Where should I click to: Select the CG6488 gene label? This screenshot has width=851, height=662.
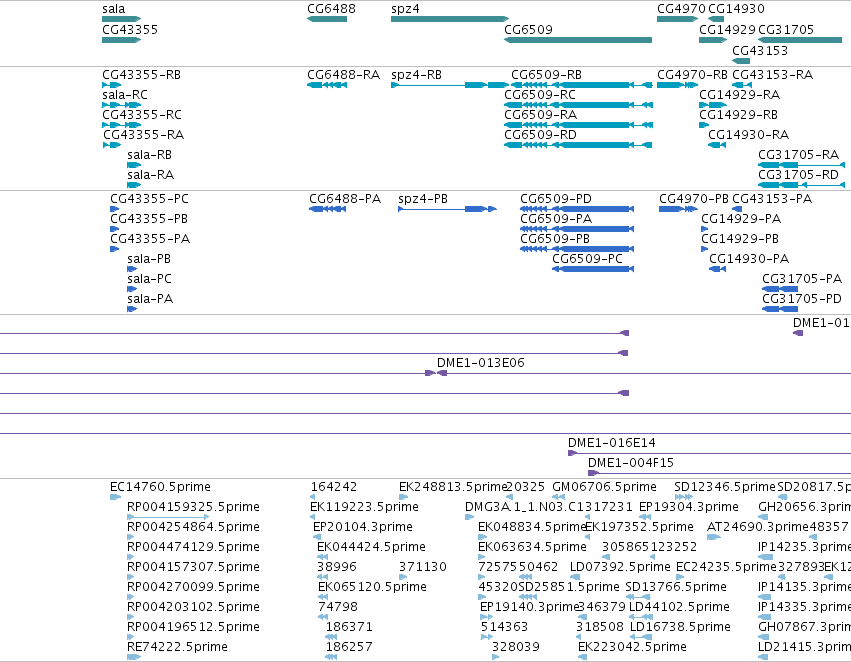[331, 9]
